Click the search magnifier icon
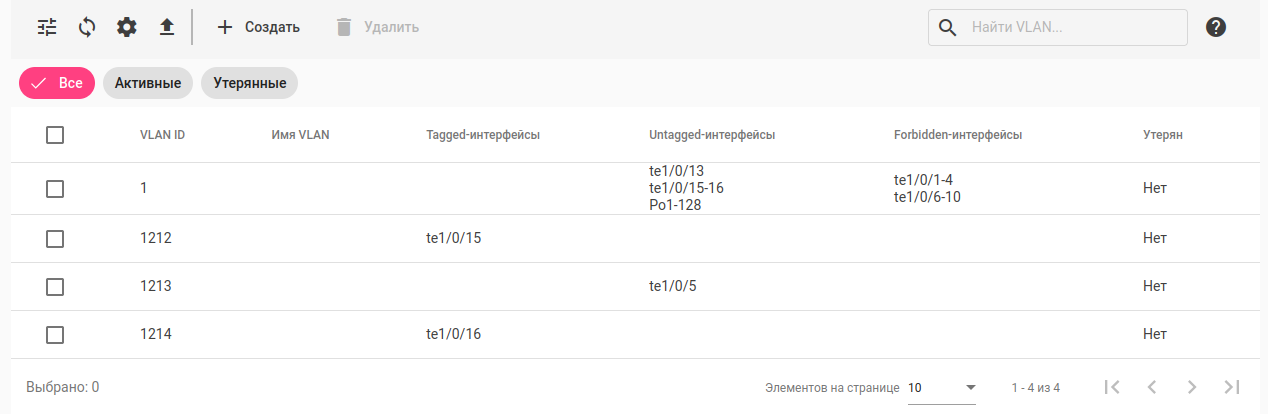1268x414 pixels. 948,27
